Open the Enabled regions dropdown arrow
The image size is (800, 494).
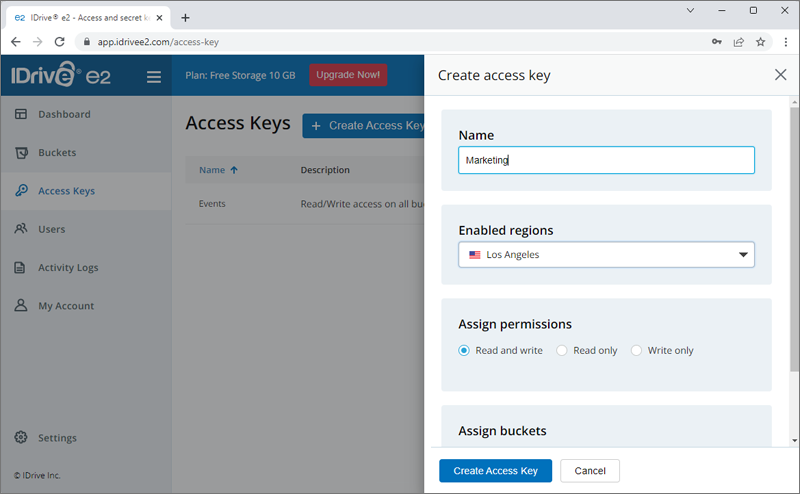tap(743, 255)
